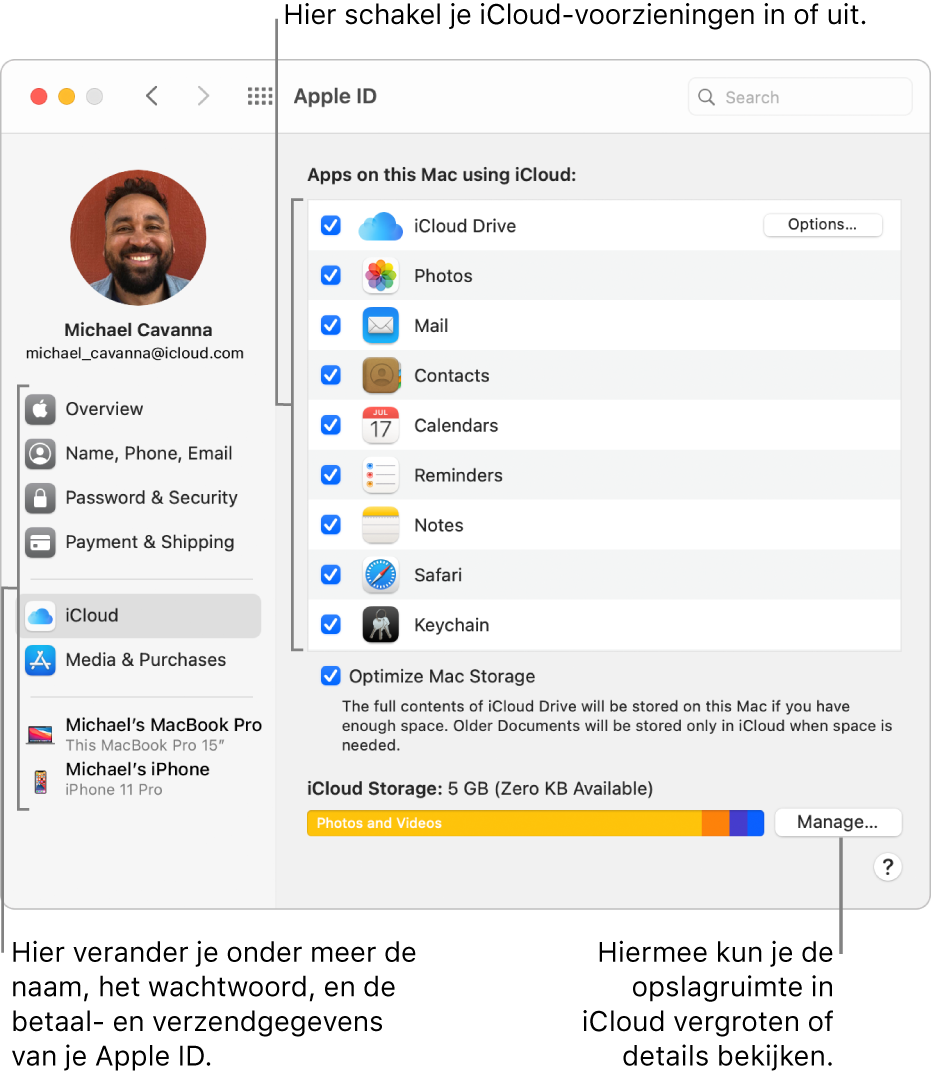
Task: Click the Contacts app icon
Action: [381, 375]
